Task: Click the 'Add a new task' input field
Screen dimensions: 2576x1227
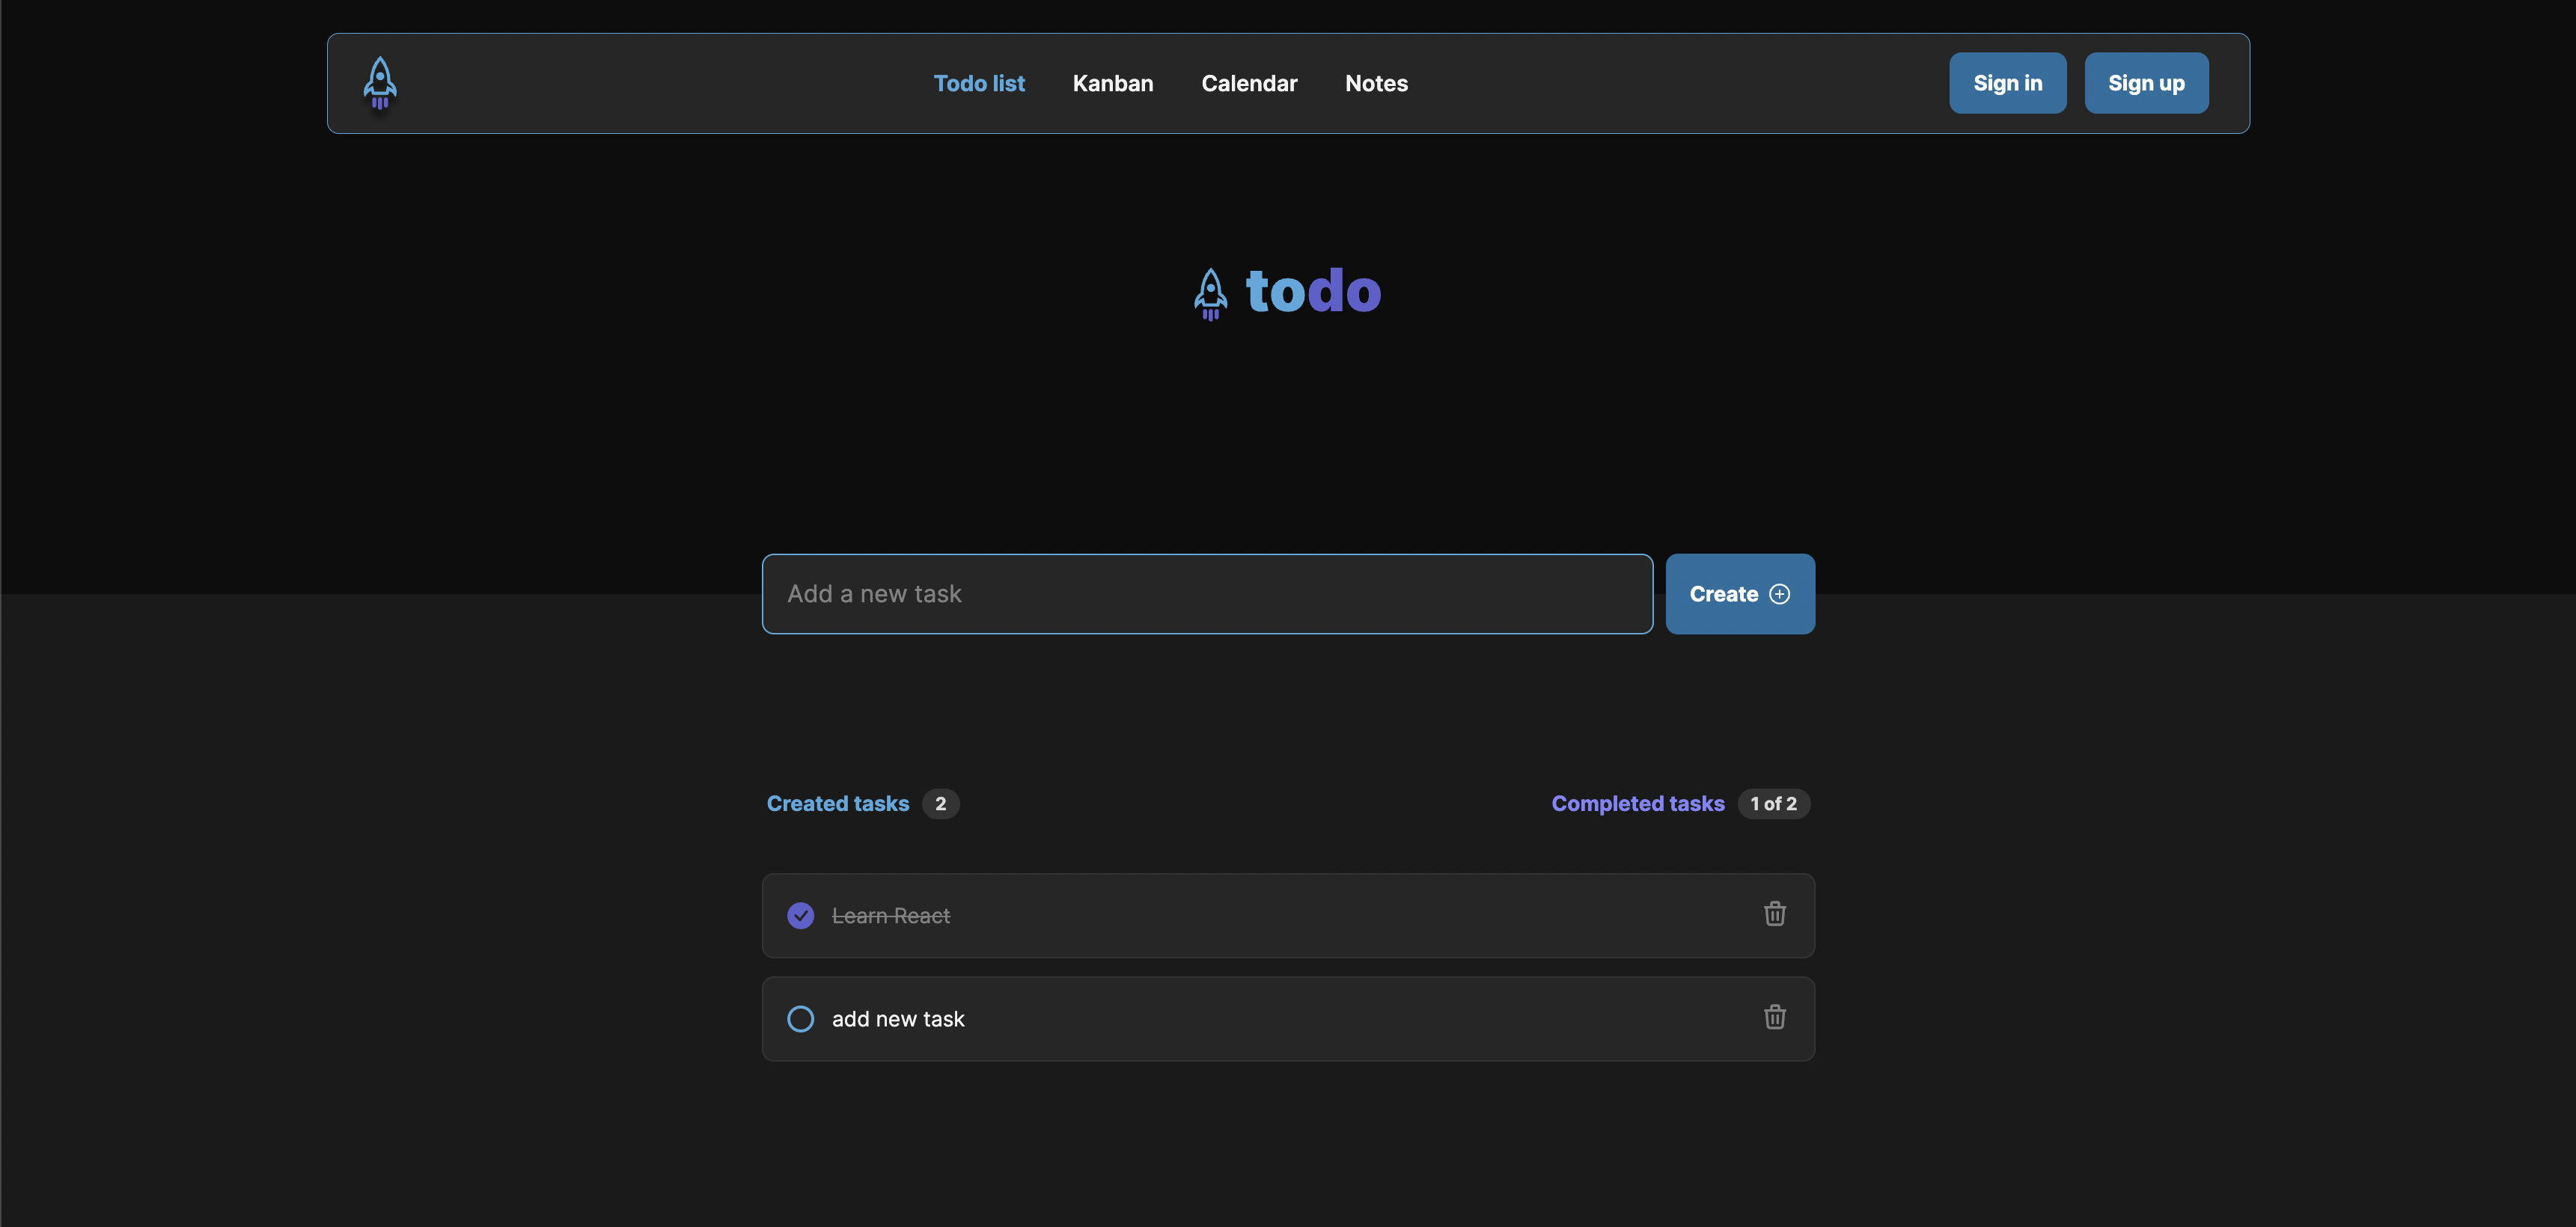Action: coord(1206,593)
